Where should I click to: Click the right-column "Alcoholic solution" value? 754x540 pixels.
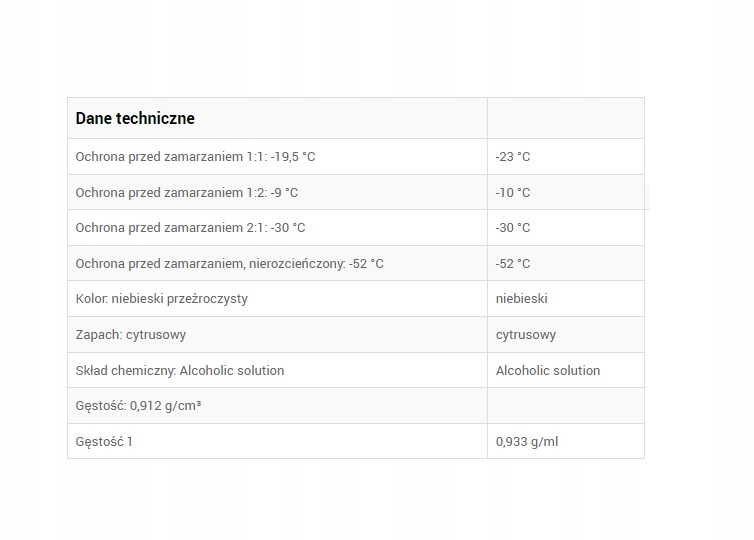pos(548,370)
